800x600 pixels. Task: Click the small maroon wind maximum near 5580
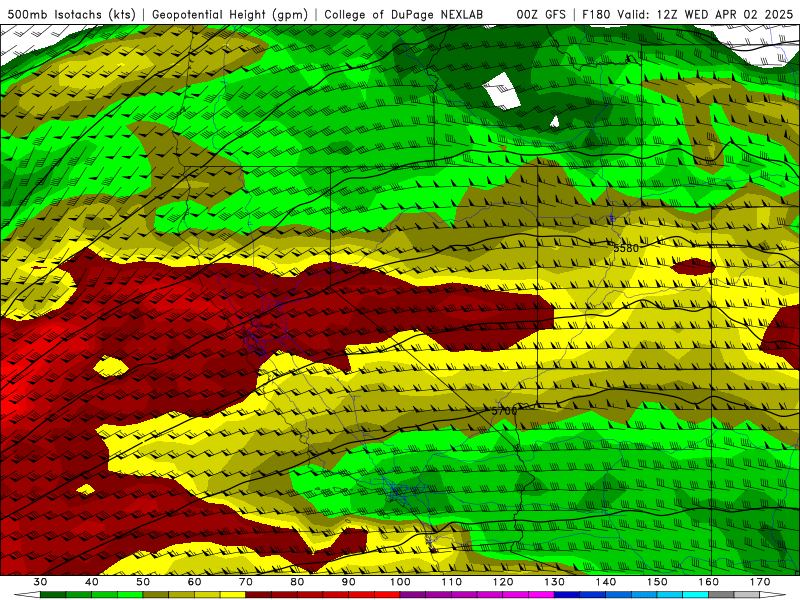[693, 266]
